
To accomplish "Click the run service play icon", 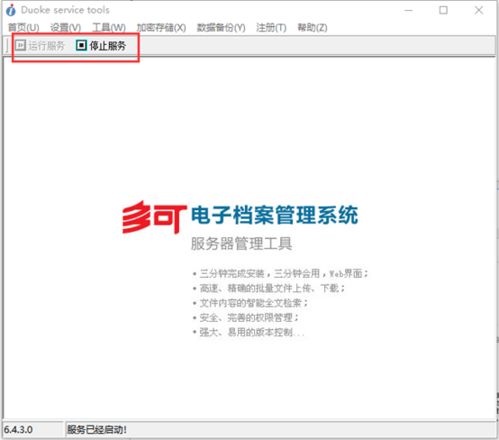I will (x=20, y=45).
